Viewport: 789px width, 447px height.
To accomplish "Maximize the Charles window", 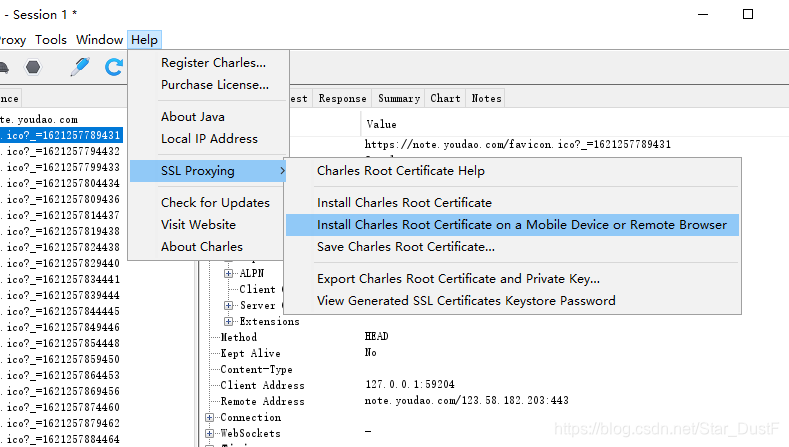I will tap(748, 15).
